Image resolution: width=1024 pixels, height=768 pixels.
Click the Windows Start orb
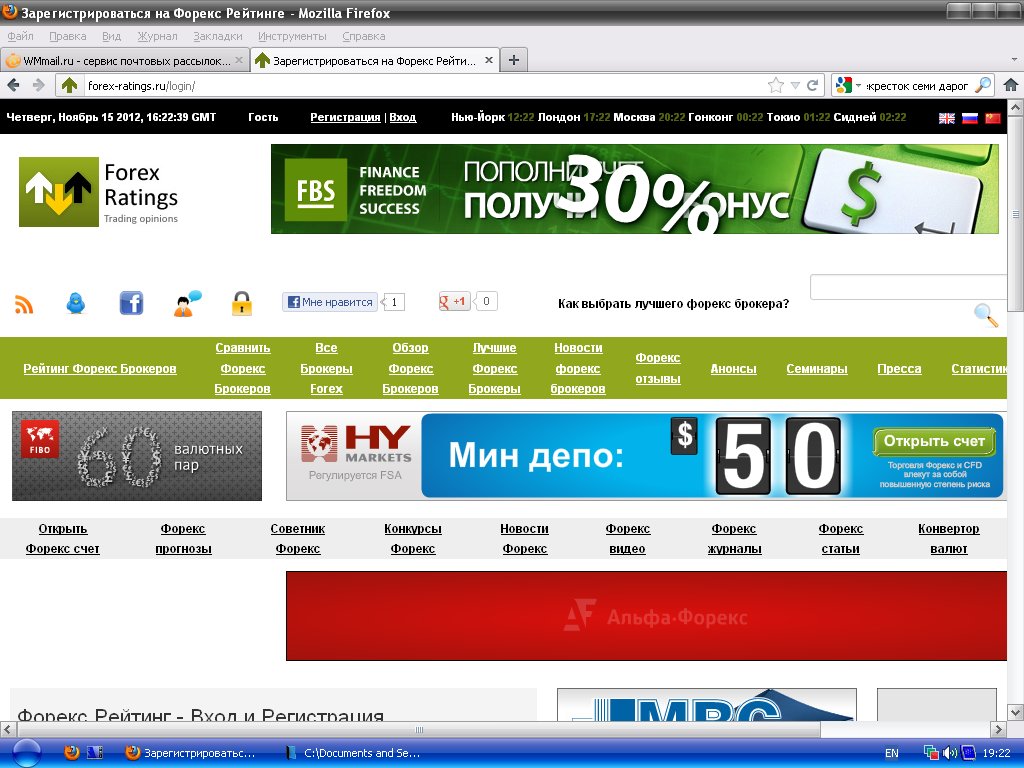pyautogui.click(x=26, y=753)
